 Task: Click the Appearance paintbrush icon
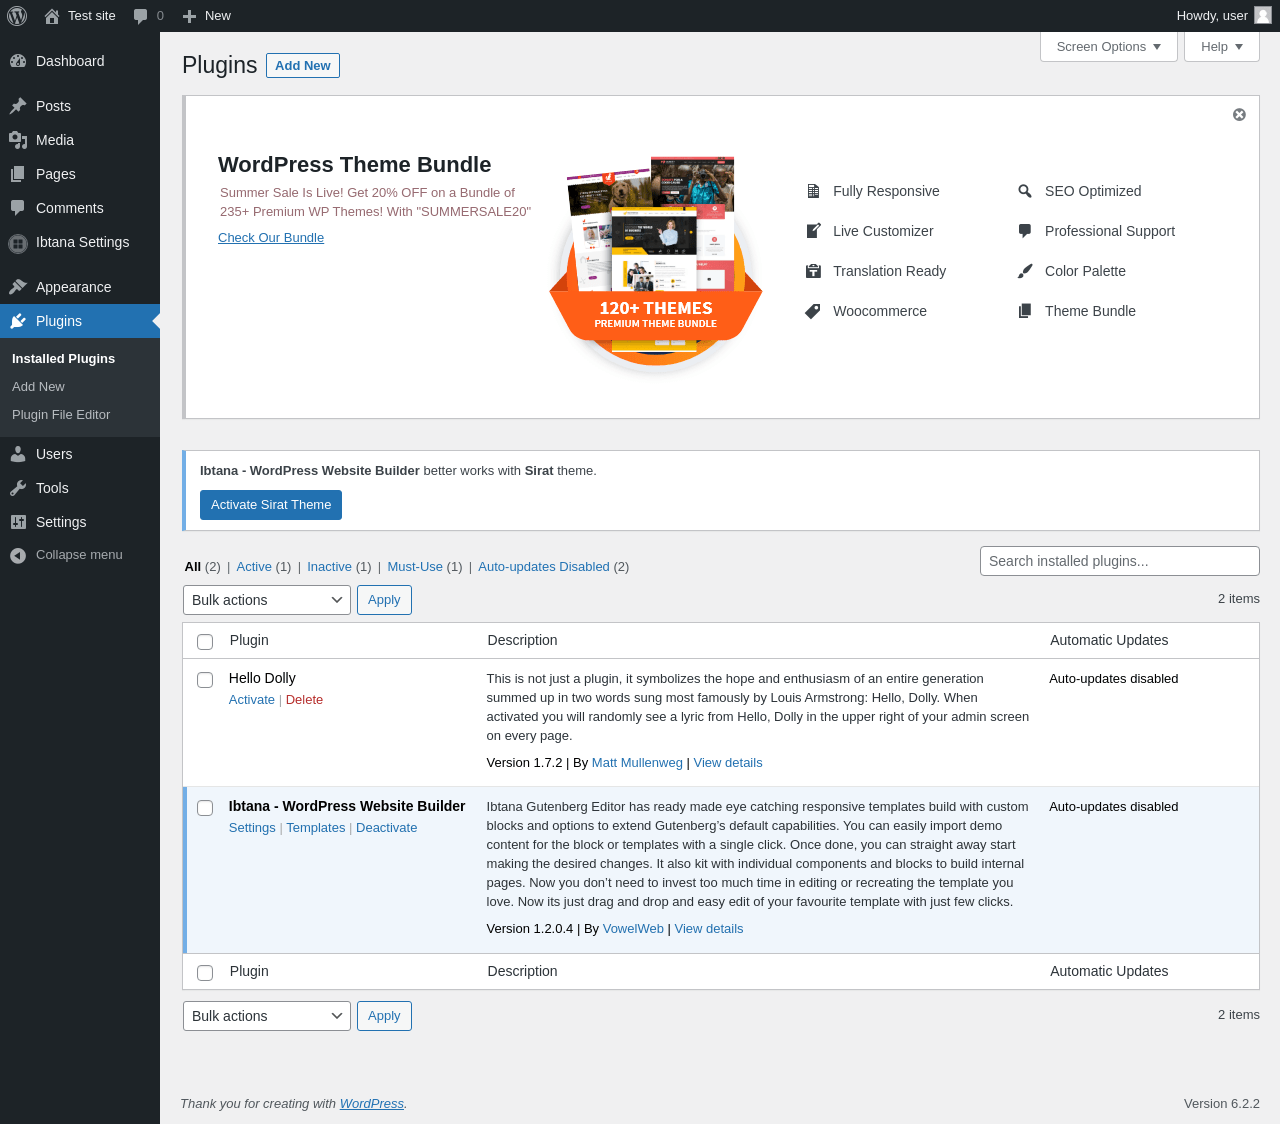pos(18,287)
